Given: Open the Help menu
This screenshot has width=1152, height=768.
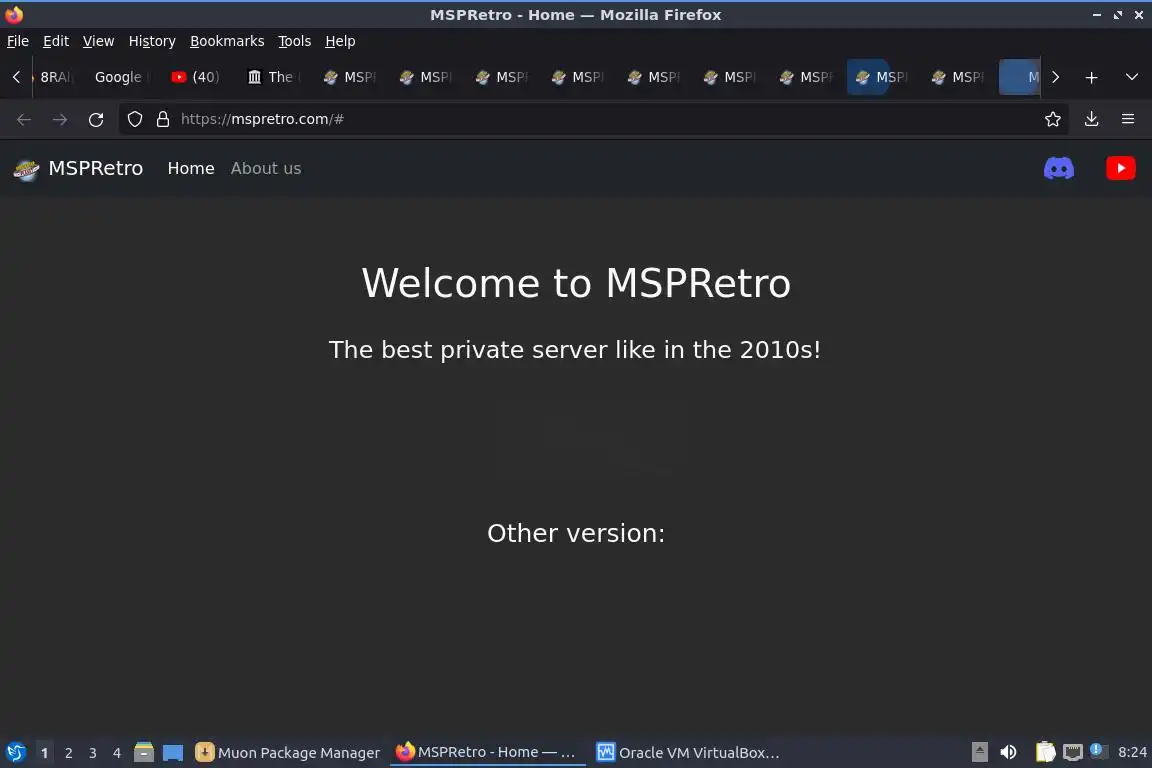Looking at the screenshot, I should (340, 41).
